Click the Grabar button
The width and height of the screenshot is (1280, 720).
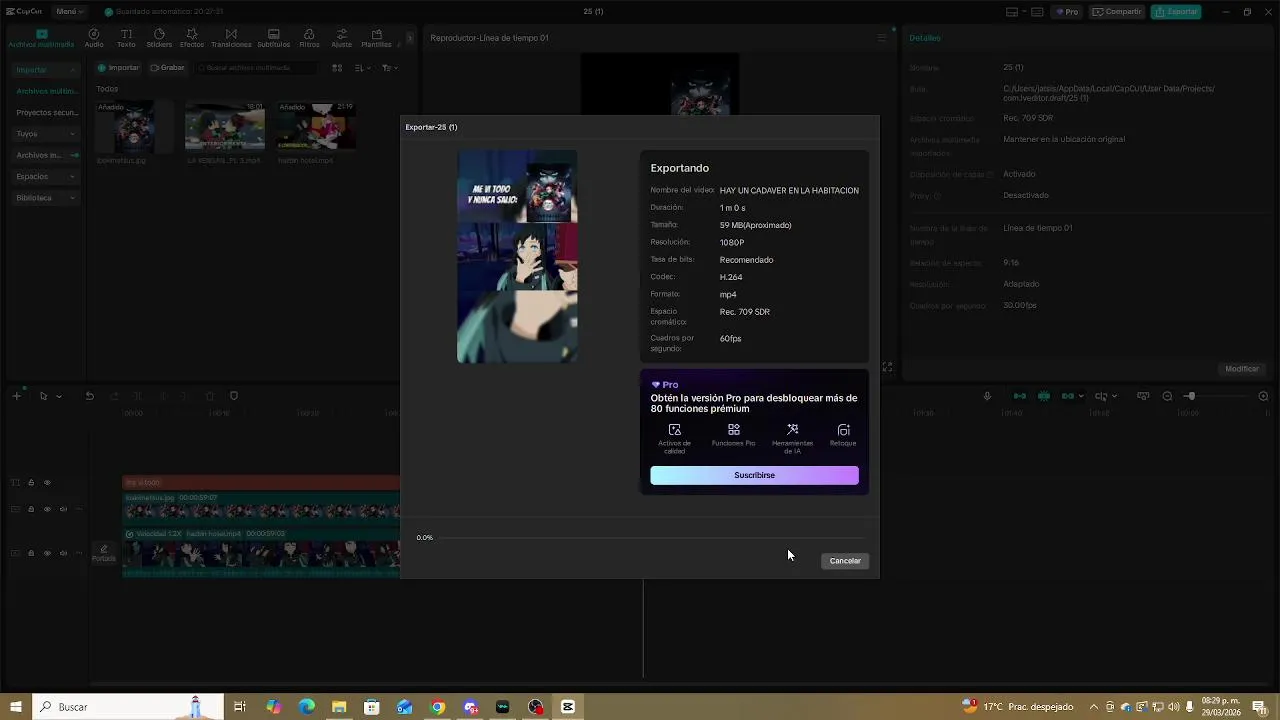point(168,68)
